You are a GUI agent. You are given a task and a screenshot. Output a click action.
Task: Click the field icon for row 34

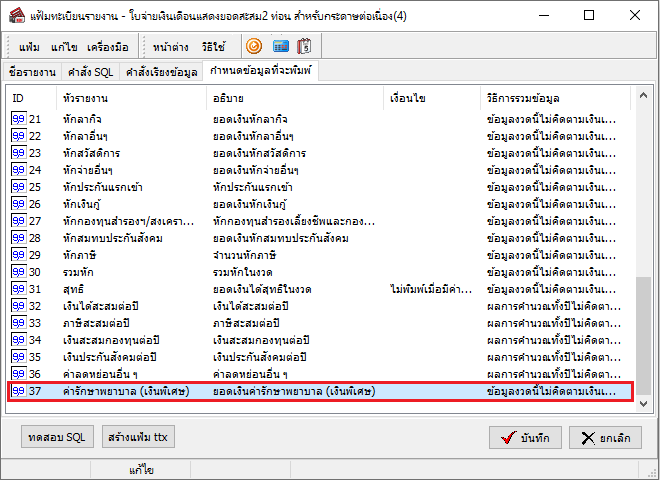17,340
